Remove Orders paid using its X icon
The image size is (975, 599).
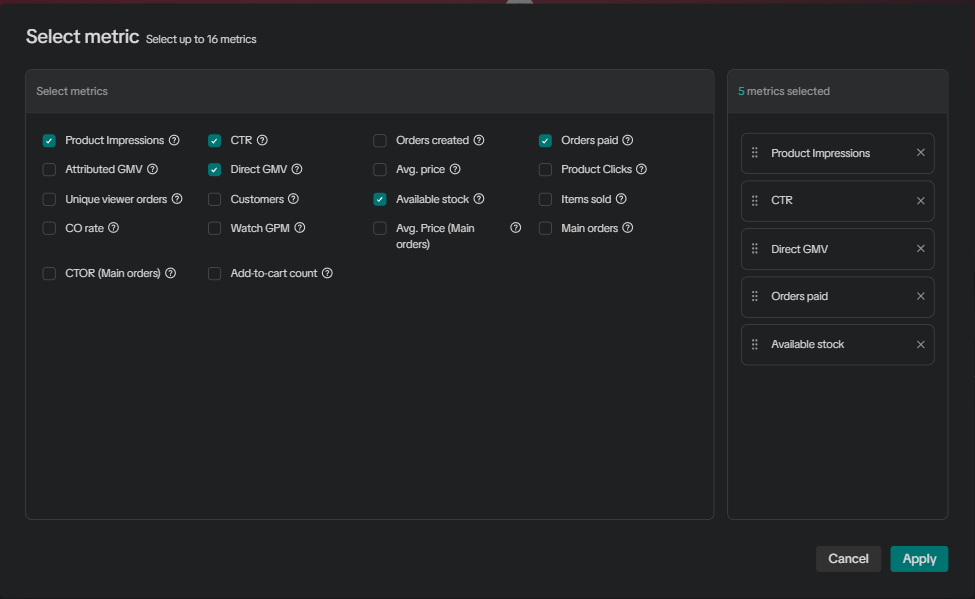pos(921,297)
